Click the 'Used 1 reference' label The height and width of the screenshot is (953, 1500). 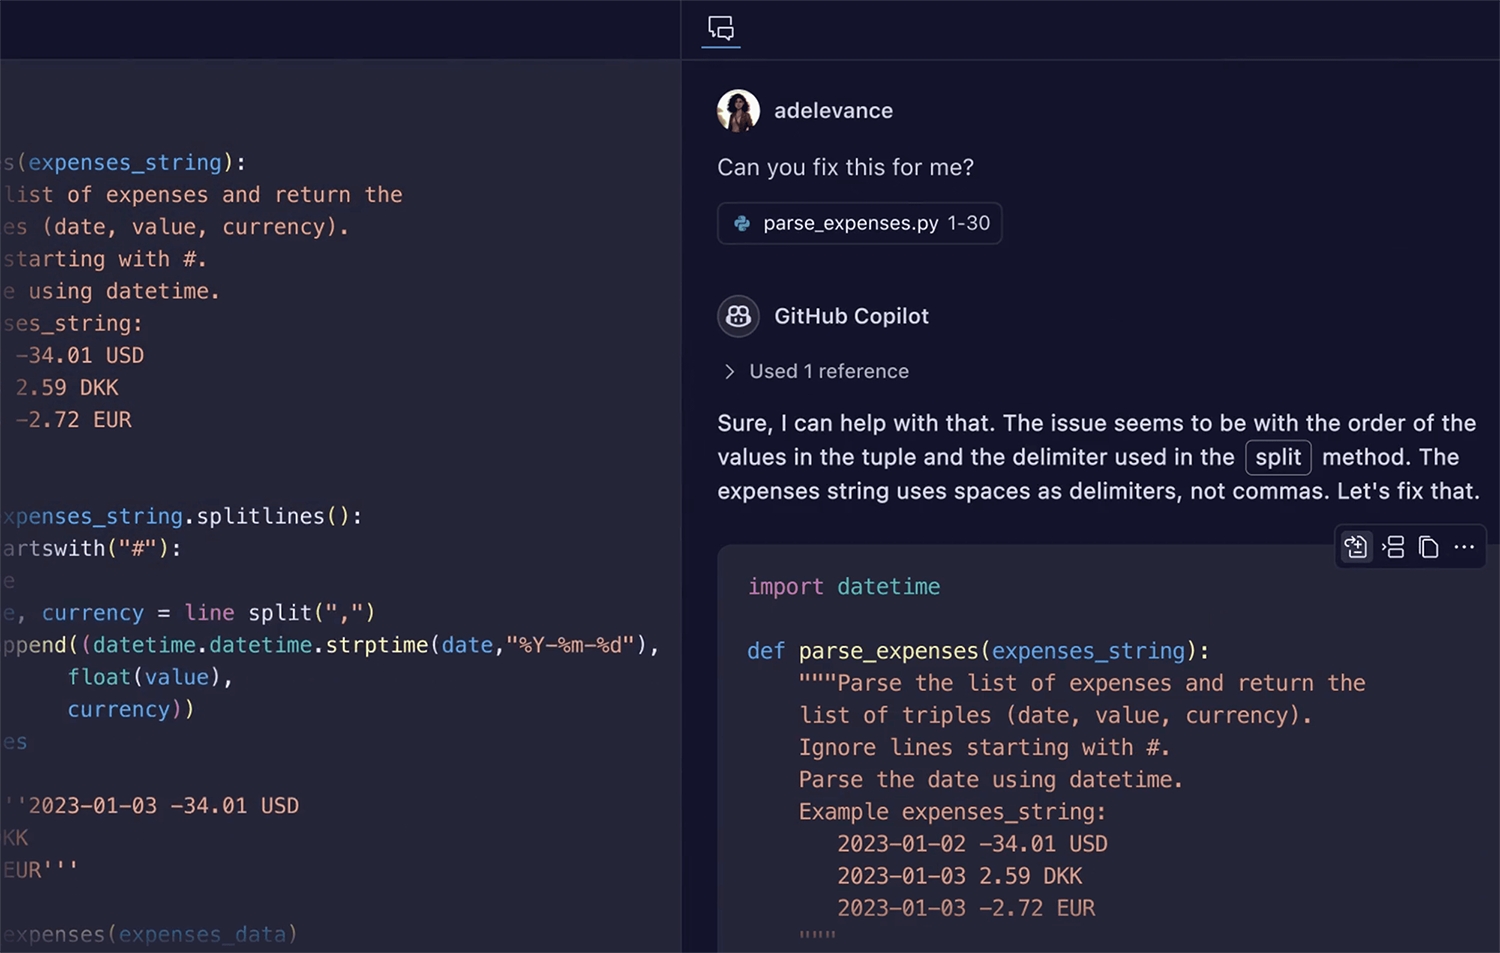[x=829, y=371]
